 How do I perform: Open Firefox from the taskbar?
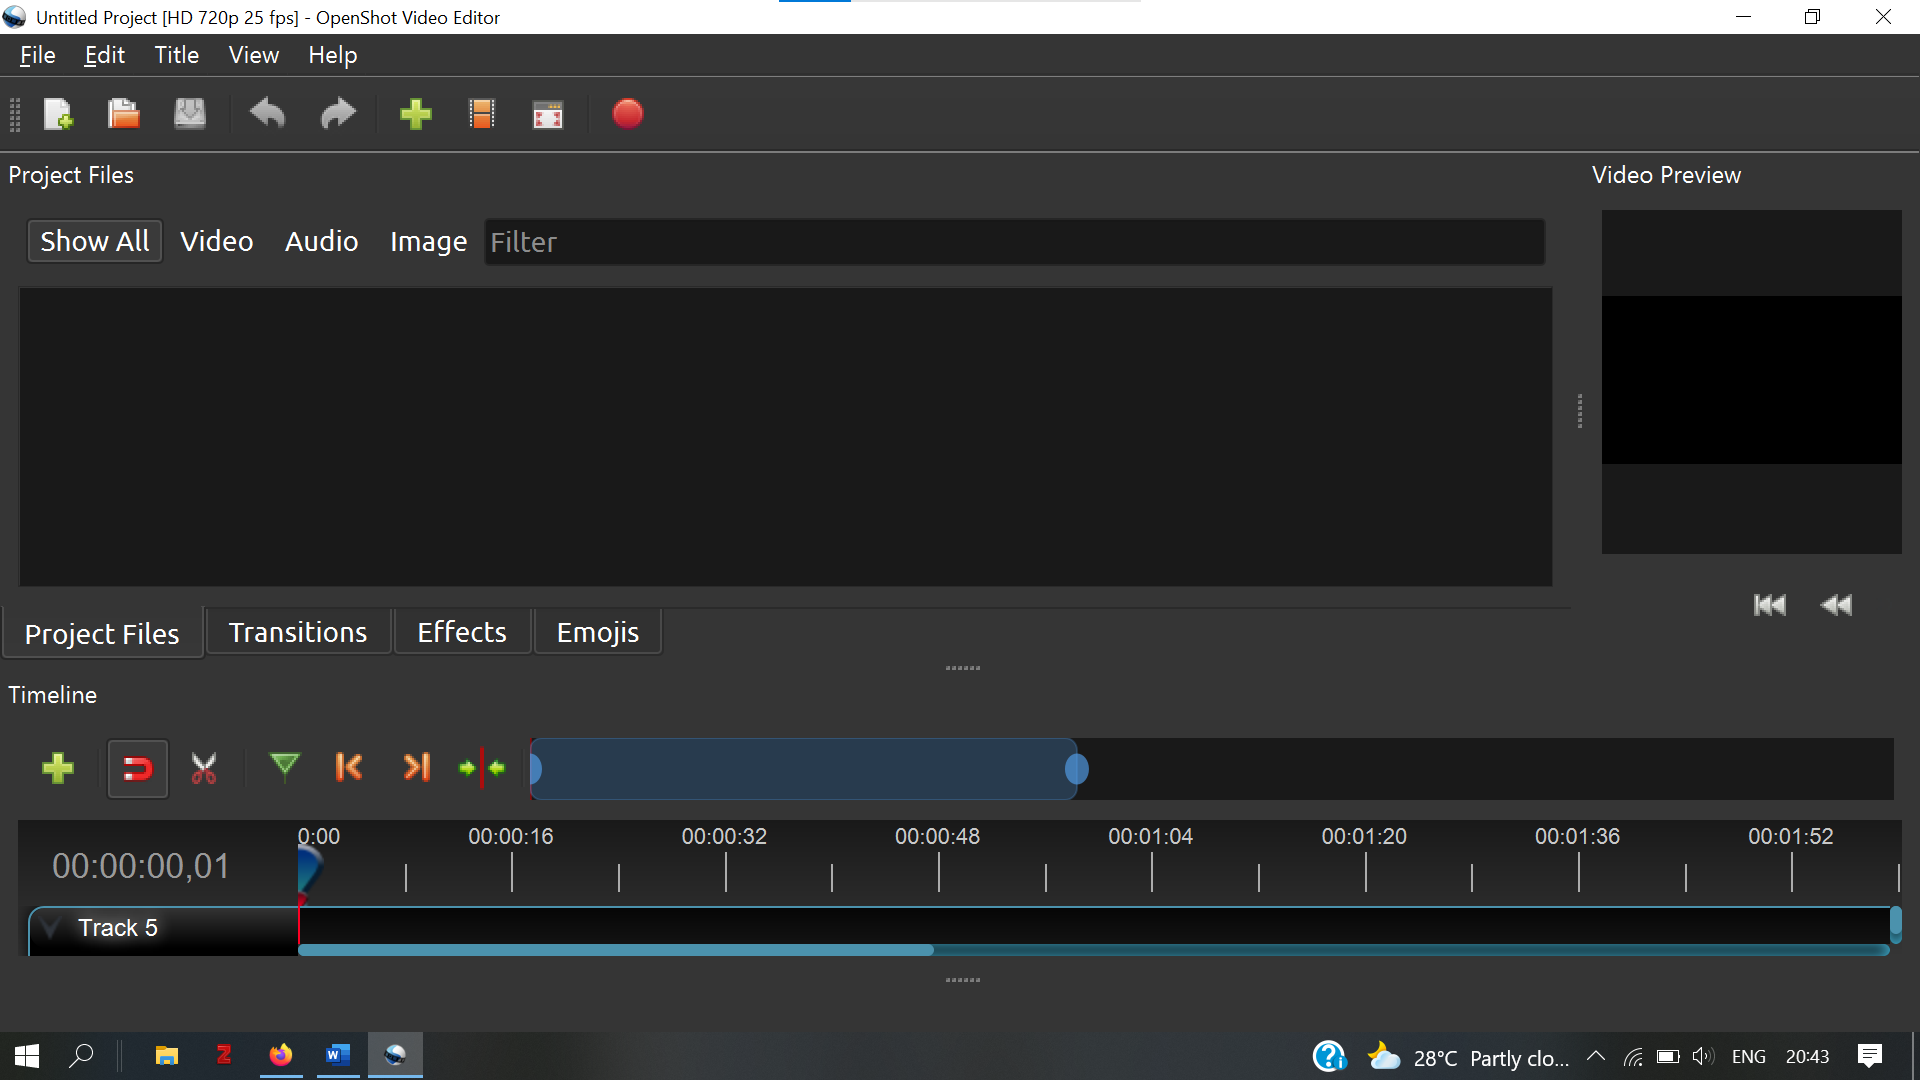[x=281, y=1055]
